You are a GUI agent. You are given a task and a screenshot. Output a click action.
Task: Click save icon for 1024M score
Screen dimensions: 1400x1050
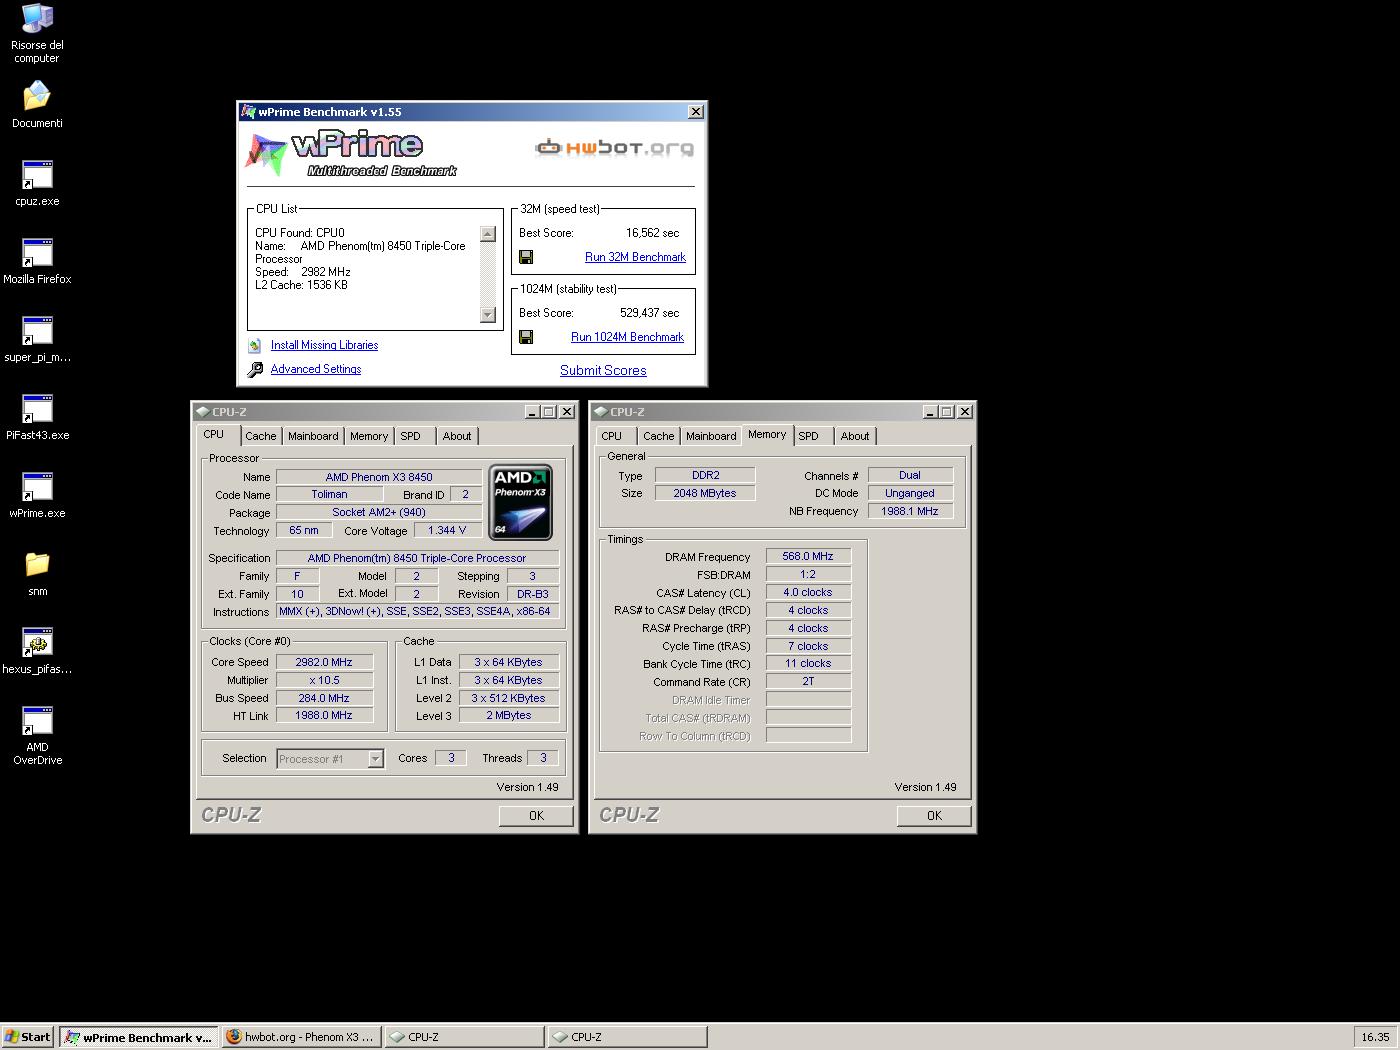pos(526,337)
